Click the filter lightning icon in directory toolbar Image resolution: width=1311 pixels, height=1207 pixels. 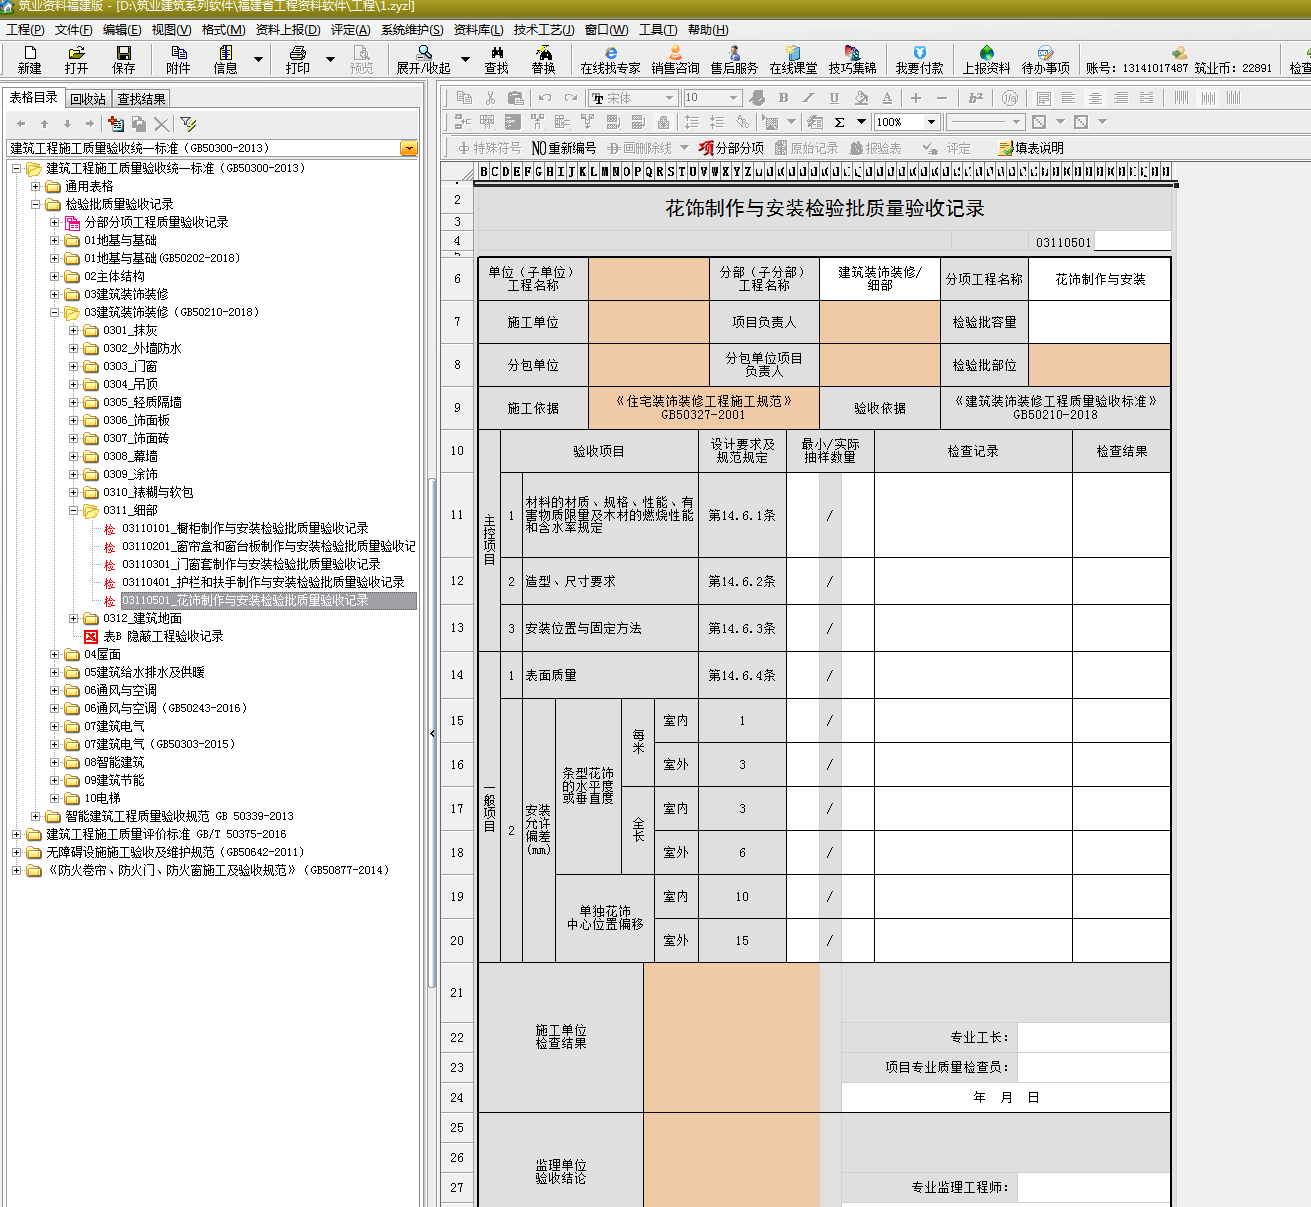188,123
